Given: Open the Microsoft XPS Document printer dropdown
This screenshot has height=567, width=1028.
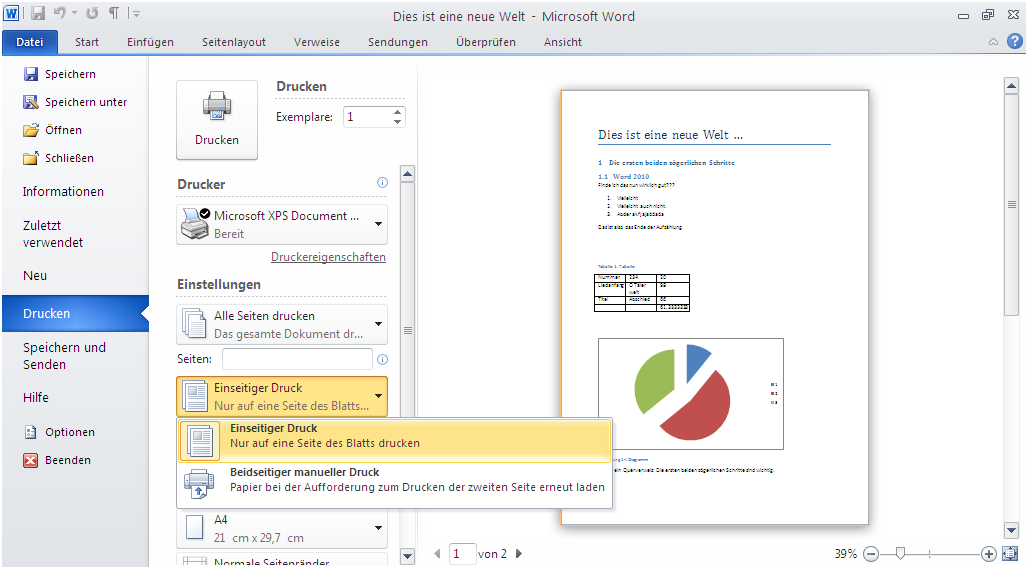Looking at the screenshot, I should click(282, 224).
